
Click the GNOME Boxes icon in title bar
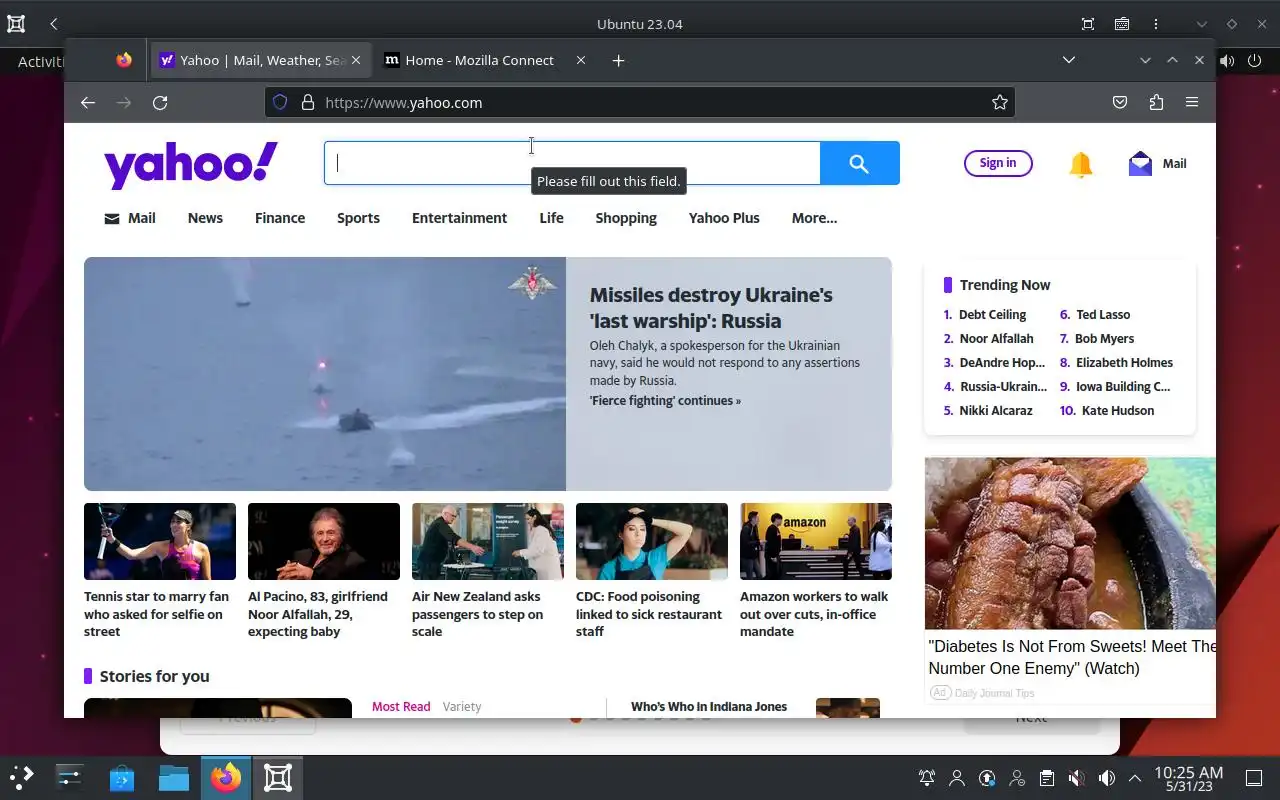16,23
